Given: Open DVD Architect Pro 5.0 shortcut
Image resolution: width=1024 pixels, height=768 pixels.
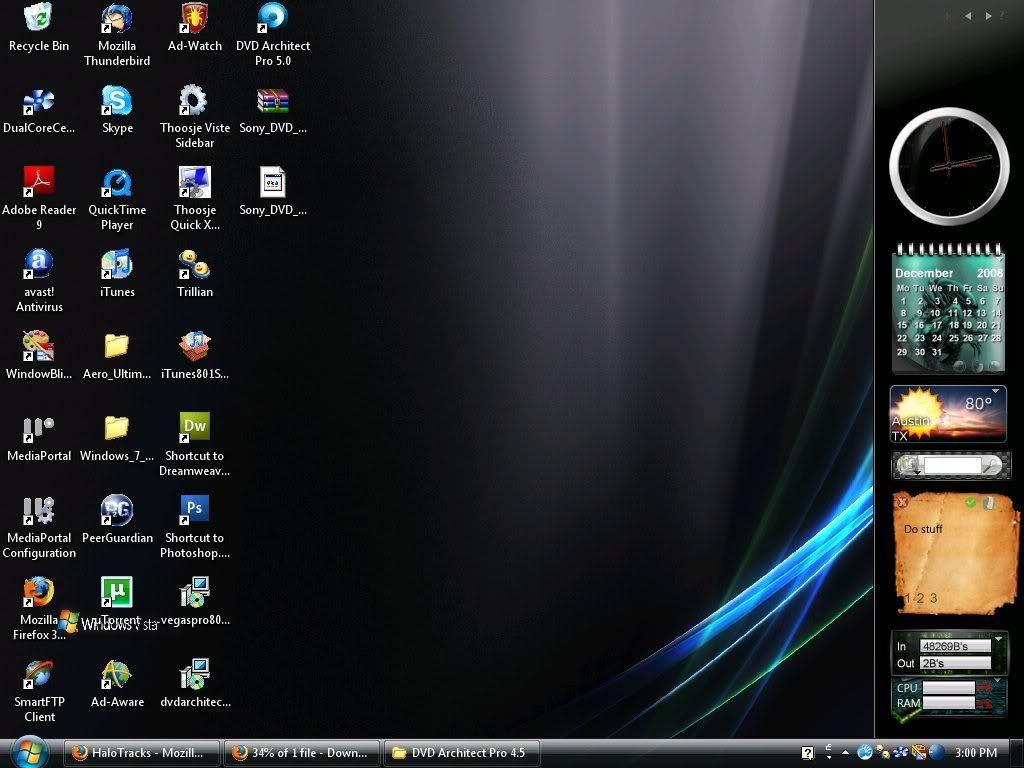Looking at the screenshot, I should pyautogui.click(x=273, y=35).
